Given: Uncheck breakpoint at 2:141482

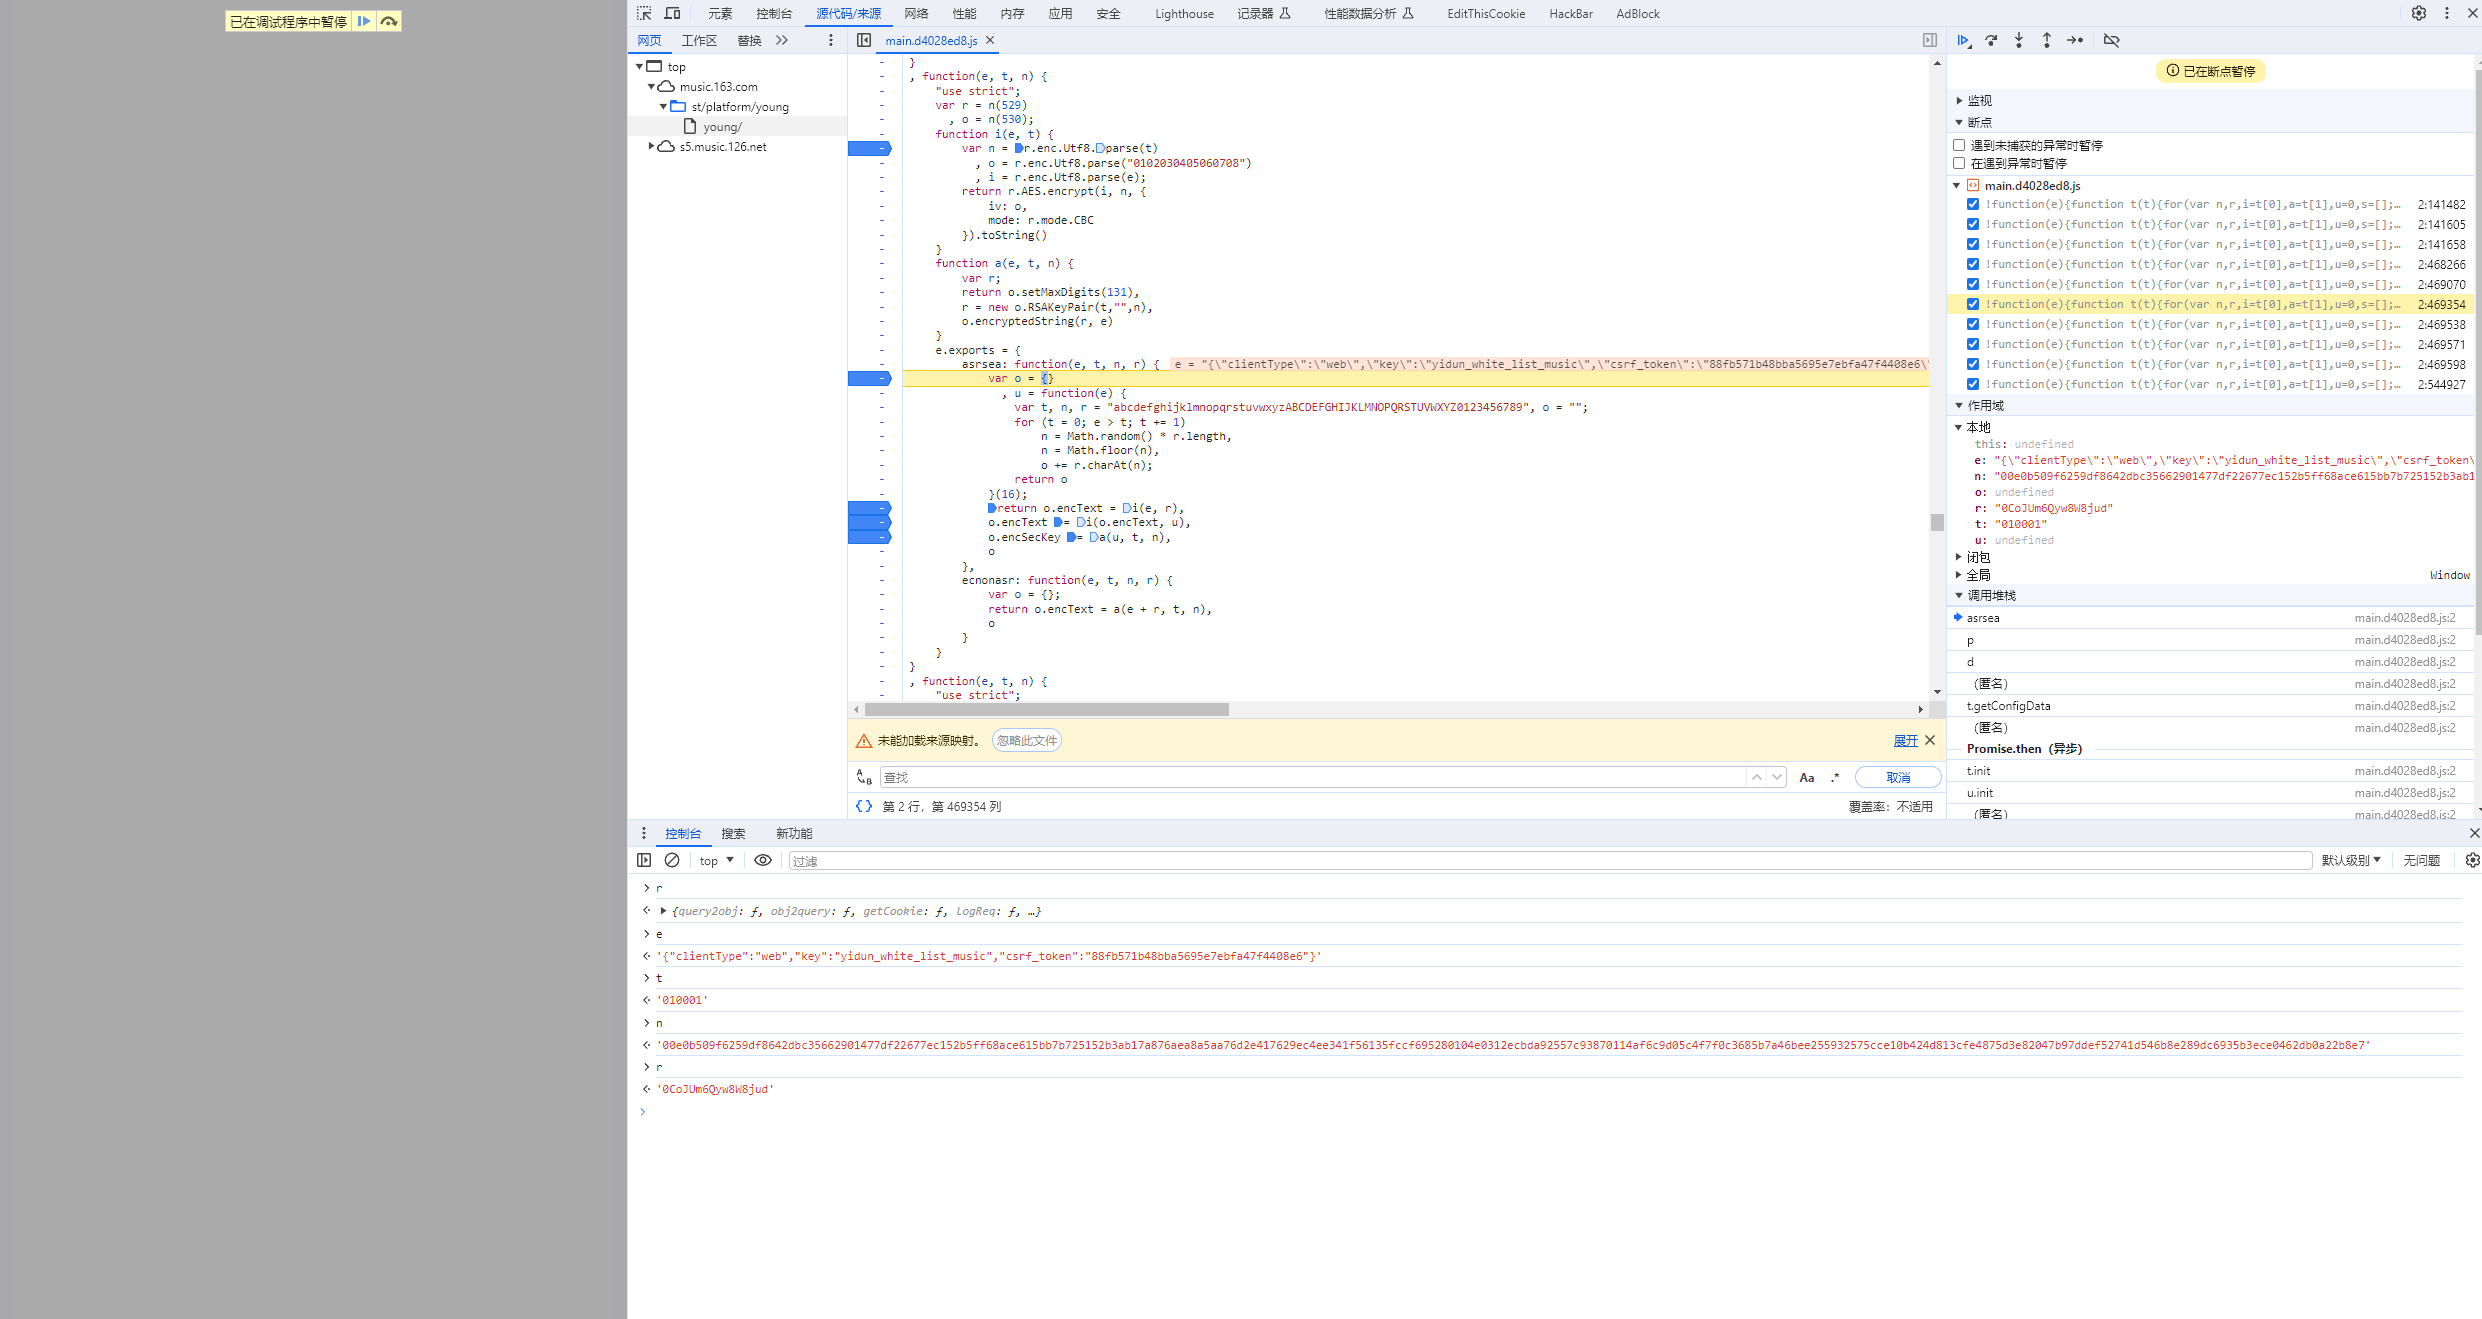Looking at the screenshot, I should (1973, 204).
